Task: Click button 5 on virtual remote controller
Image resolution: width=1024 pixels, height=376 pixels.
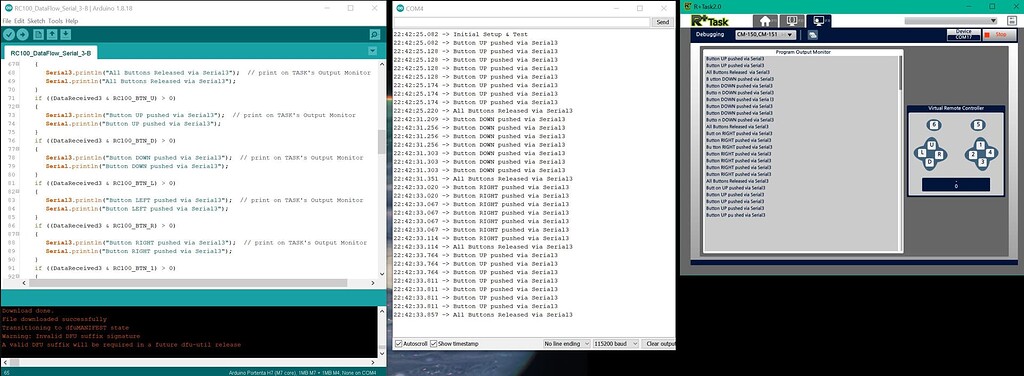Action: [x=977, y=125]
